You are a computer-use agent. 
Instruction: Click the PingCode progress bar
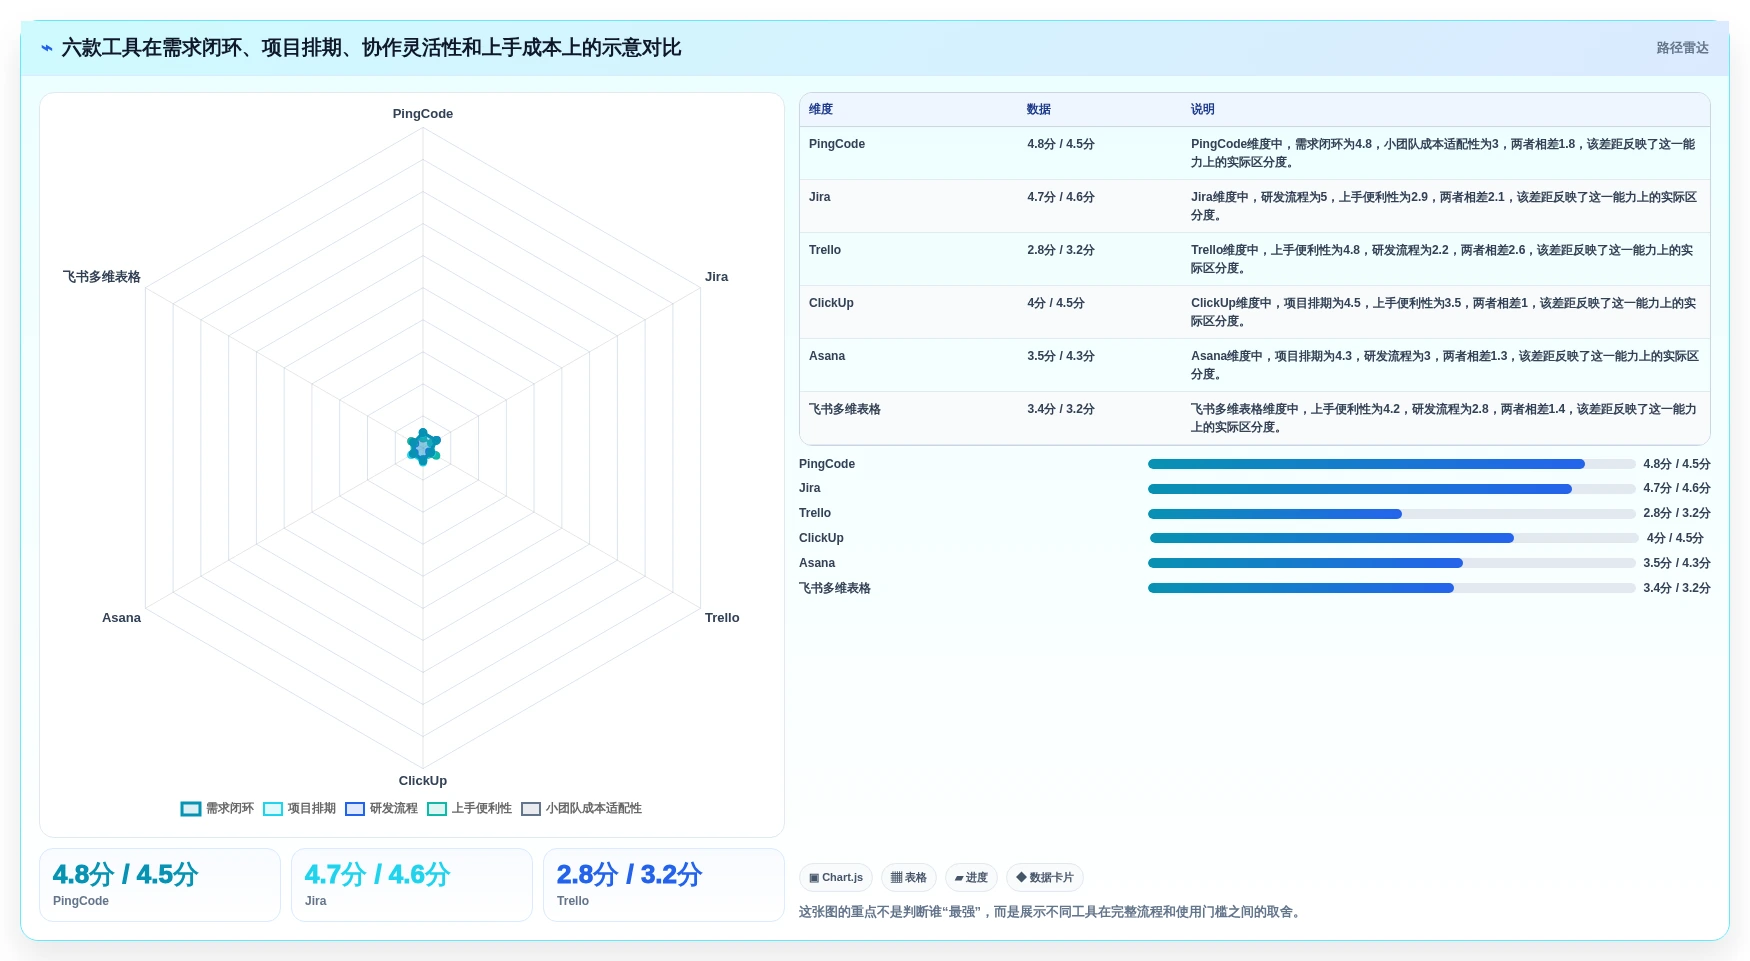click(1391, 464)
